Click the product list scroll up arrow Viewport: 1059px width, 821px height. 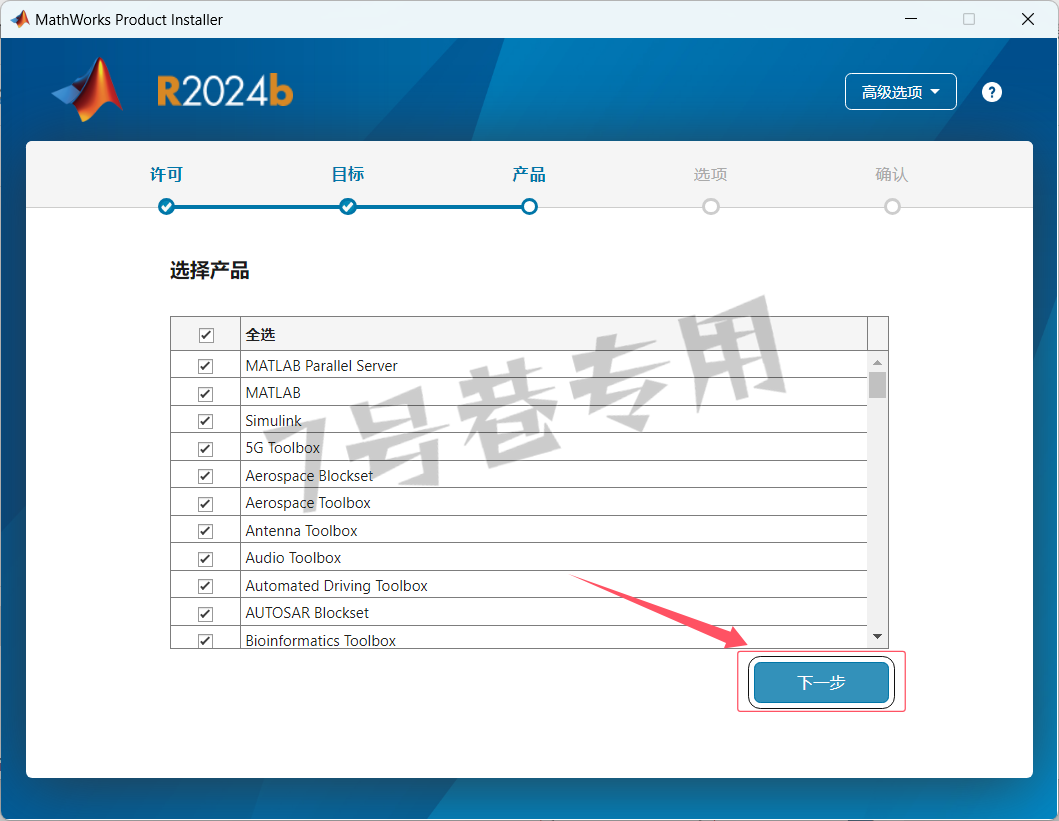(x=877, y=363)
